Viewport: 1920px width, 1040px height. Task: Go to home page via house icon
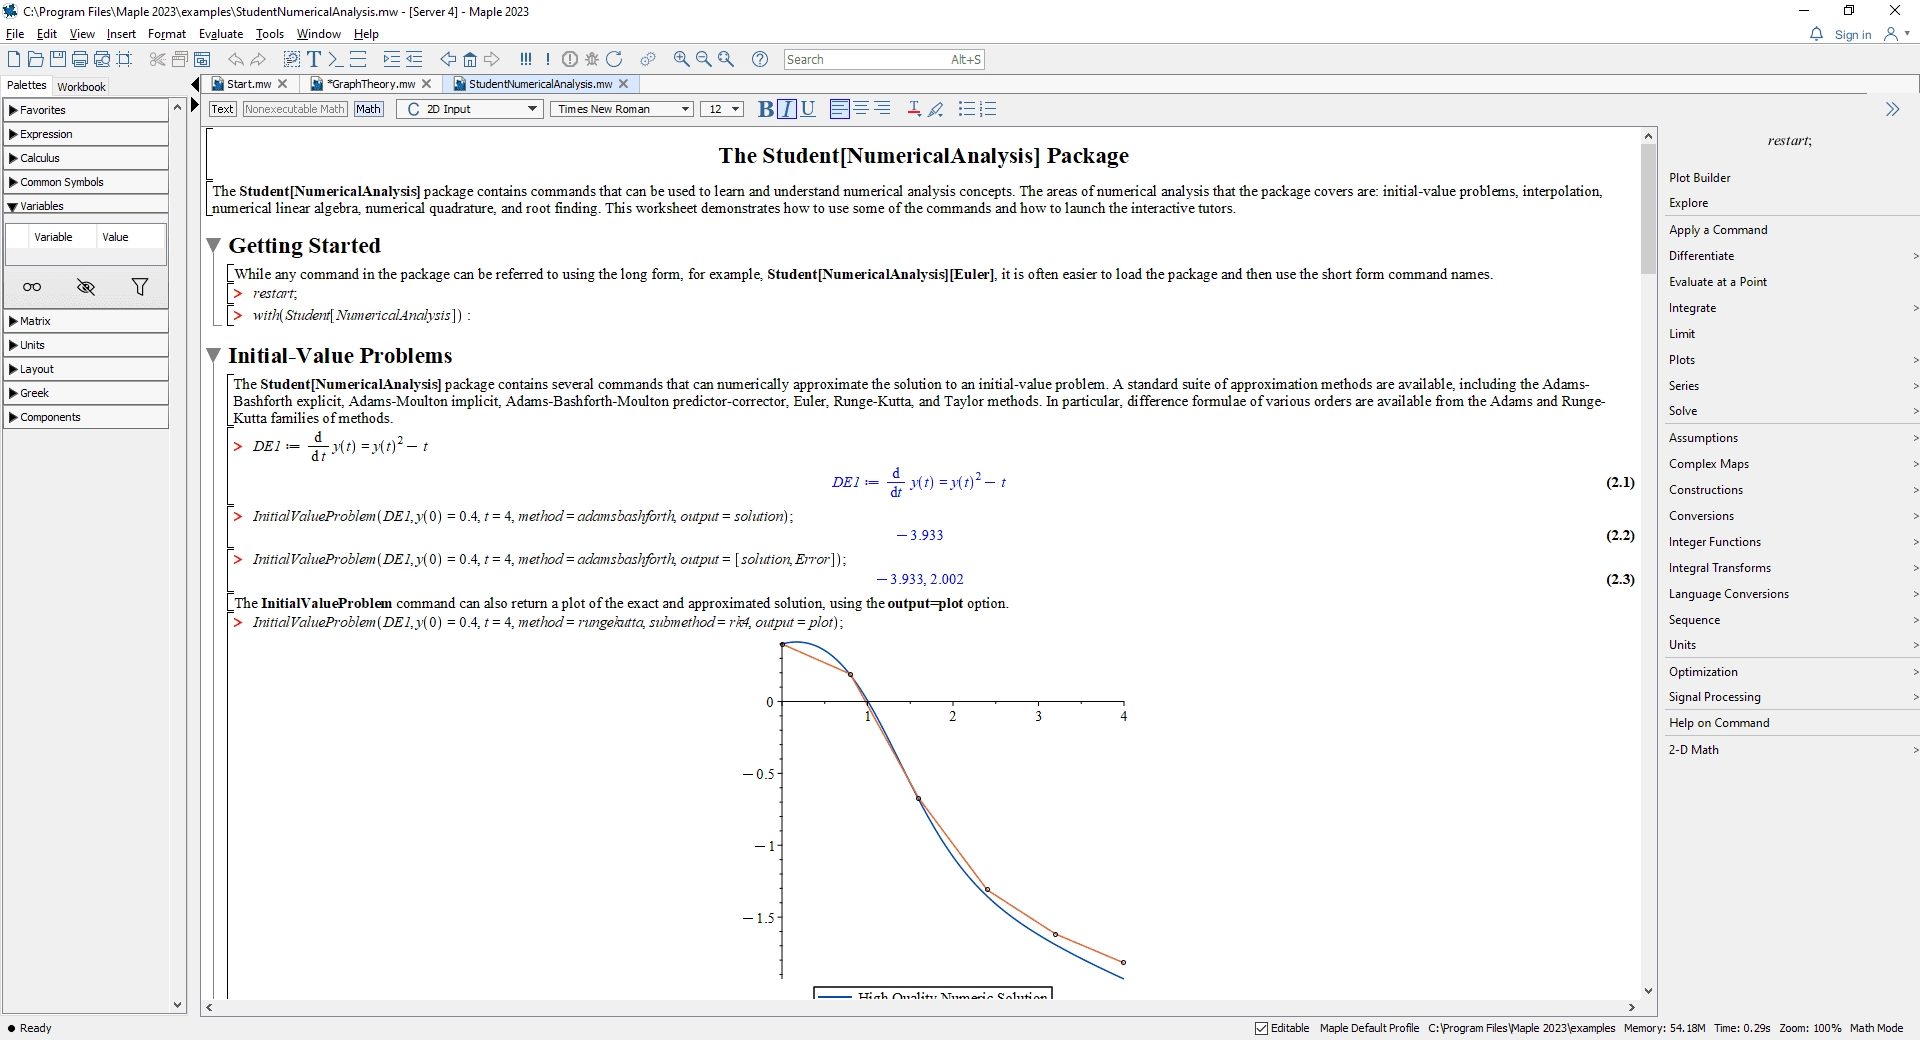click(x=470, y=59)
